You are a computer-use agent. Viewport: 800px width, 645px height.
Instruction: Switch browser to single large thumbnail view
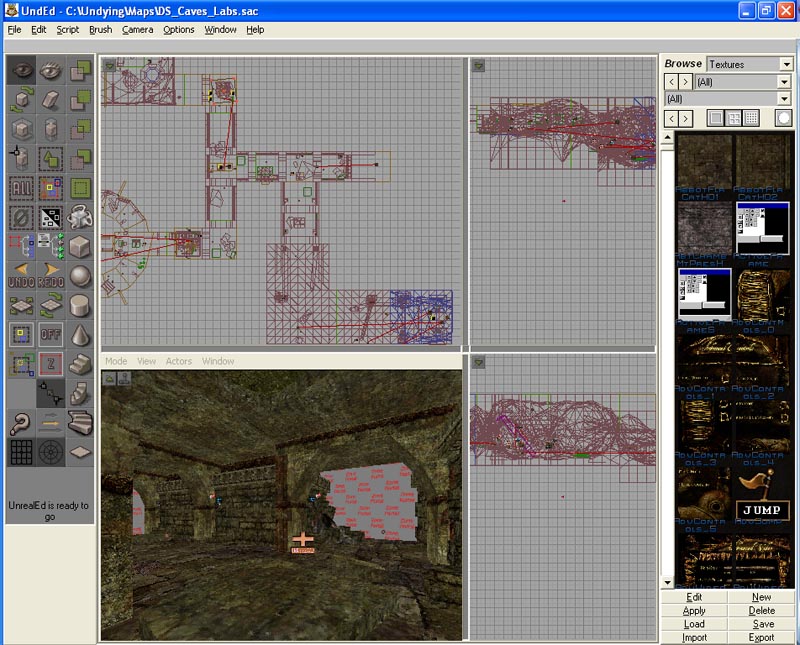(716, 118)
